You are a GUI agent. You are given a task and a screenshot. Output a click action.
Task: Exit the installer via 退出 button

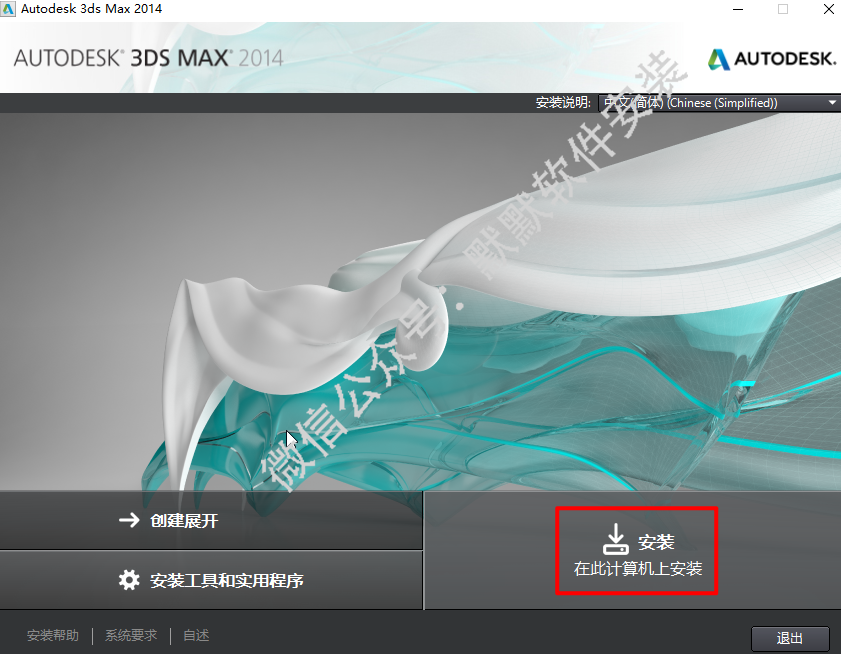coord(790,638)
